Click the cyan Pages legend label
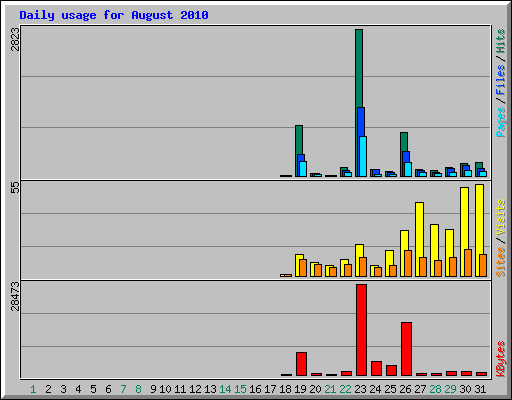512x400 pixels. pos(501,122)
